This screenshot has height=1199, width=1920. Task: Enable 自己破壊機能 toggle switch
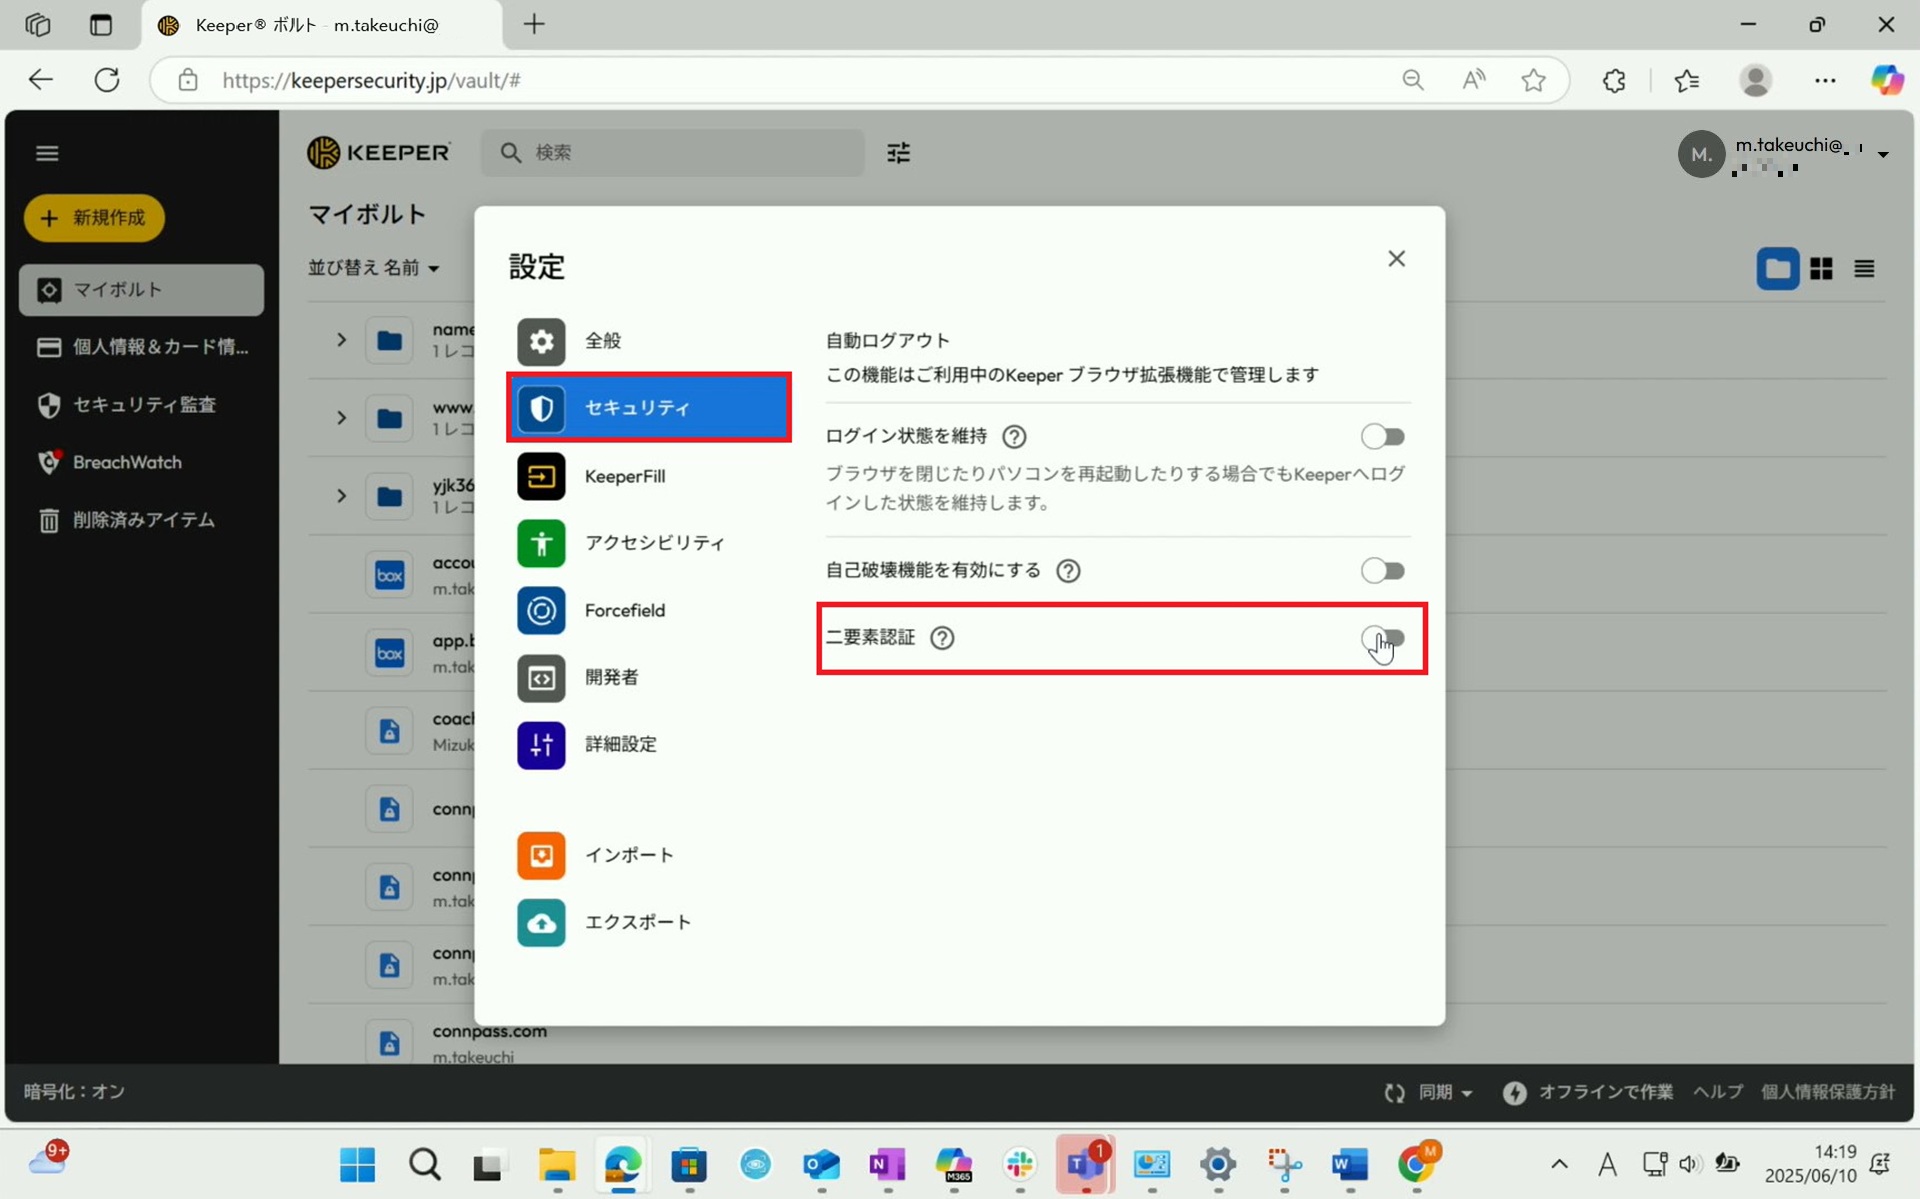[x=1382, y=570]
